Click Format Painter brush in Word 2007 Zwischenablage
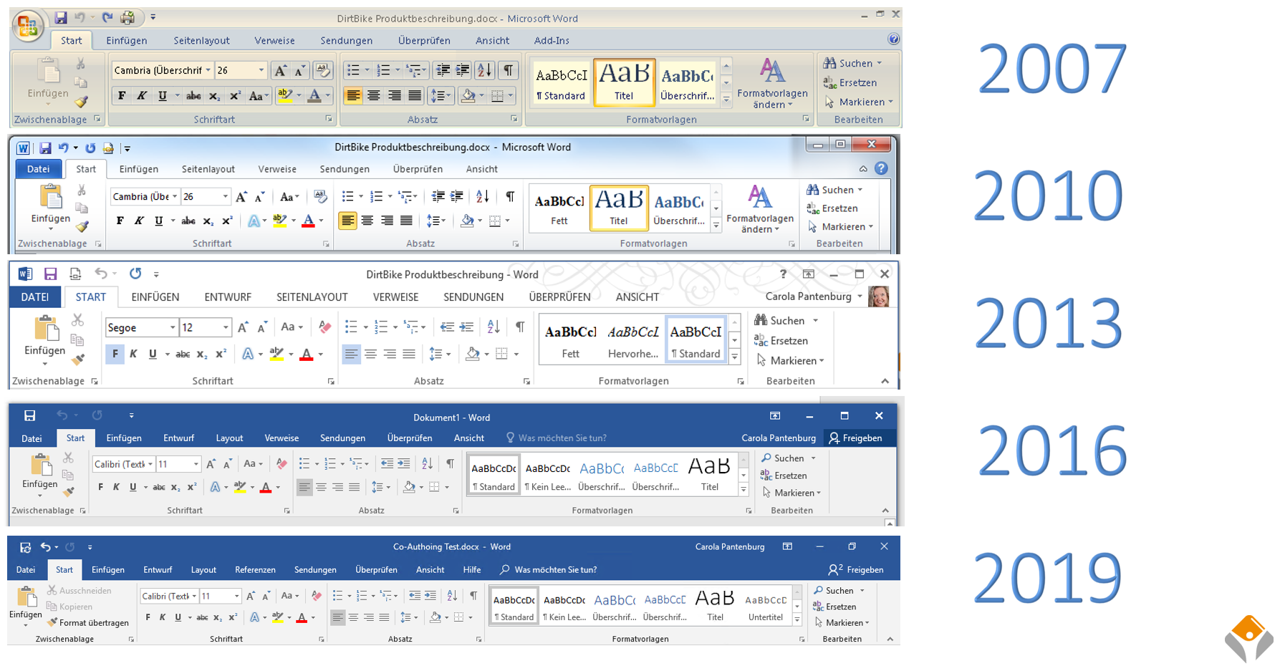 coord(82,101)
